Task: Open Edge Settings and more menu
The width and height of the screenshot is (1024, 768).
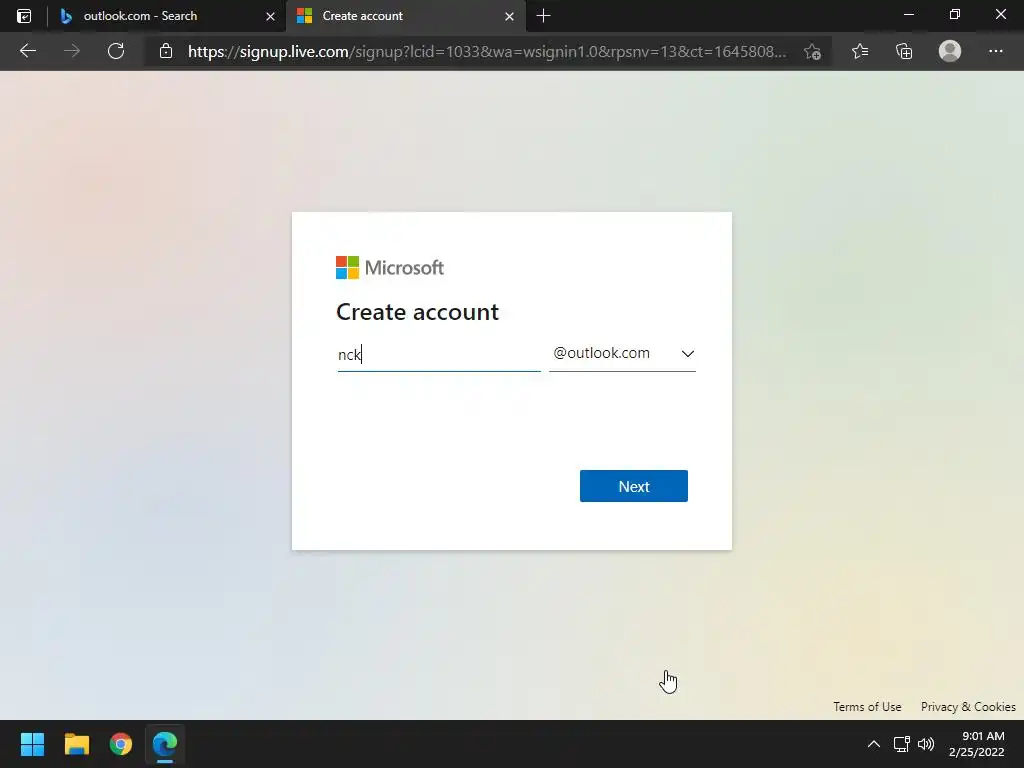Action: (995, 51)
